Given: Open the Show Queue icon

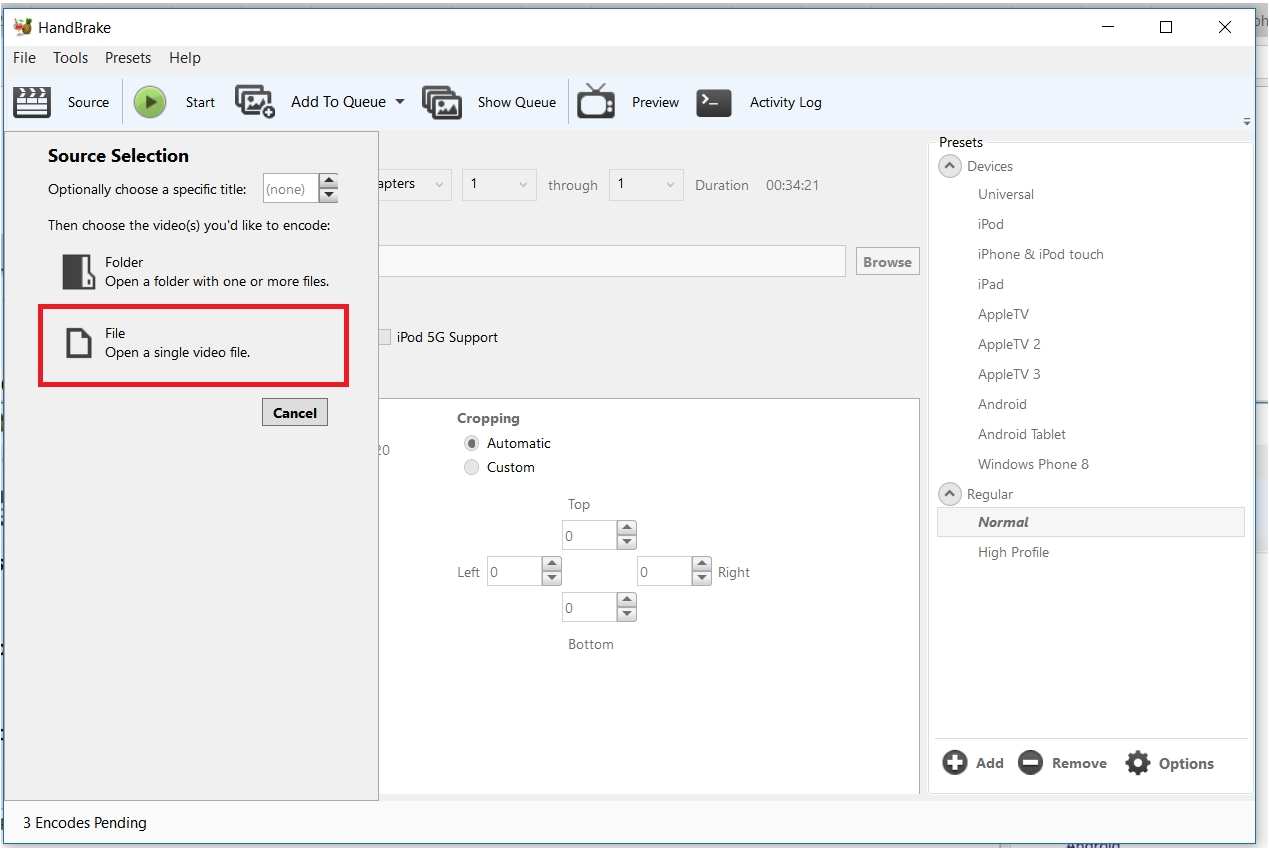Looking at the screenshot, I should click(x=442, y=102).
